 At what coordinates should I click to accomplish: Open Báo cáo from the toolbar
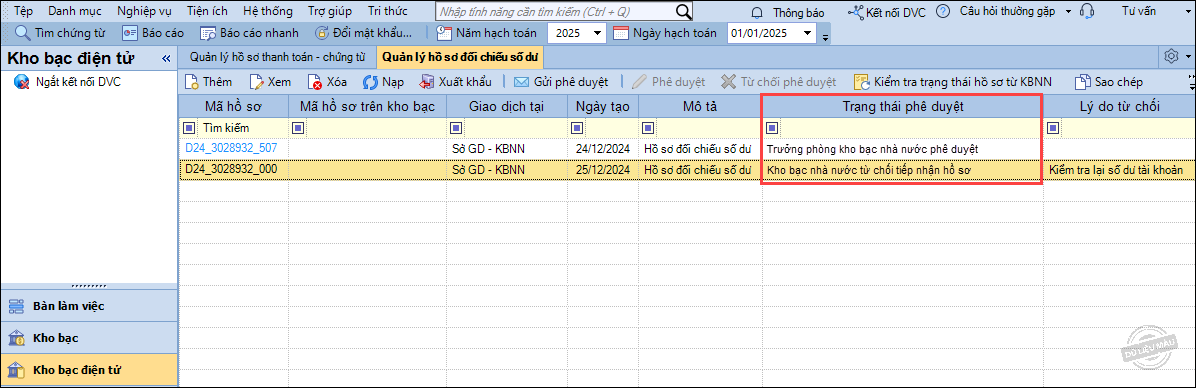click(x=153, y=33)
